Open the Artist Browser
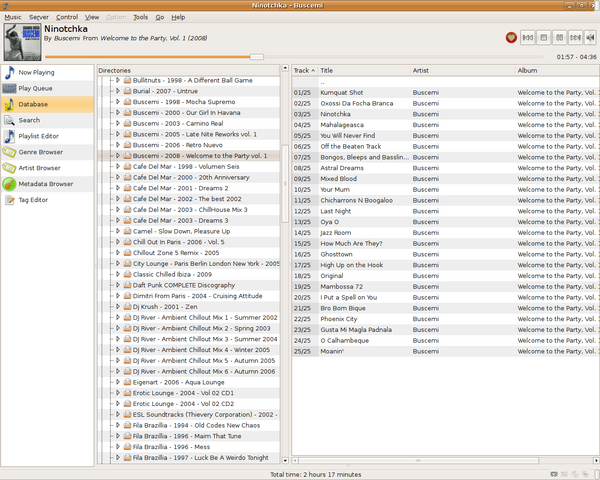Image resolution: width=600 pixels, height=480 pixels. (x=47, y=168)
